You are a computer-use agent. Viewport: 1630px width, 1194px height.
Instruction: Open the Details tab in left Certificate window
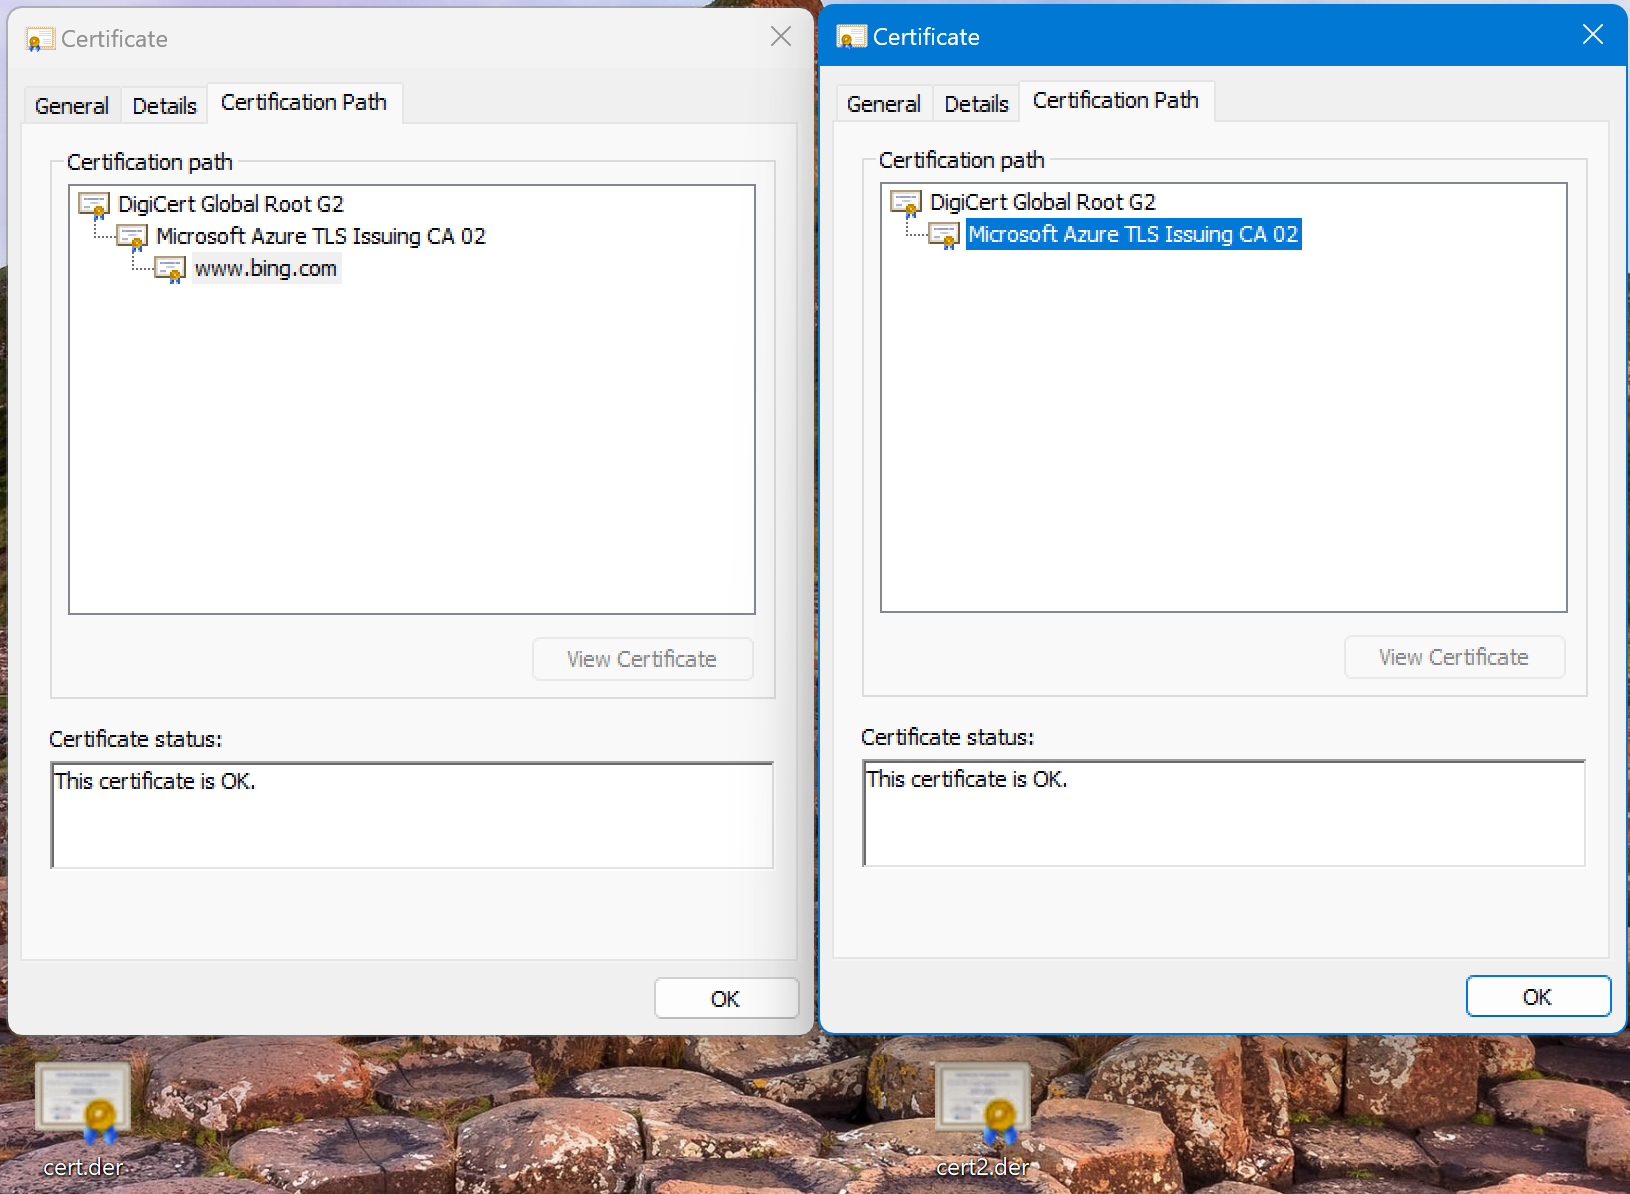click(x=164, y=106)
